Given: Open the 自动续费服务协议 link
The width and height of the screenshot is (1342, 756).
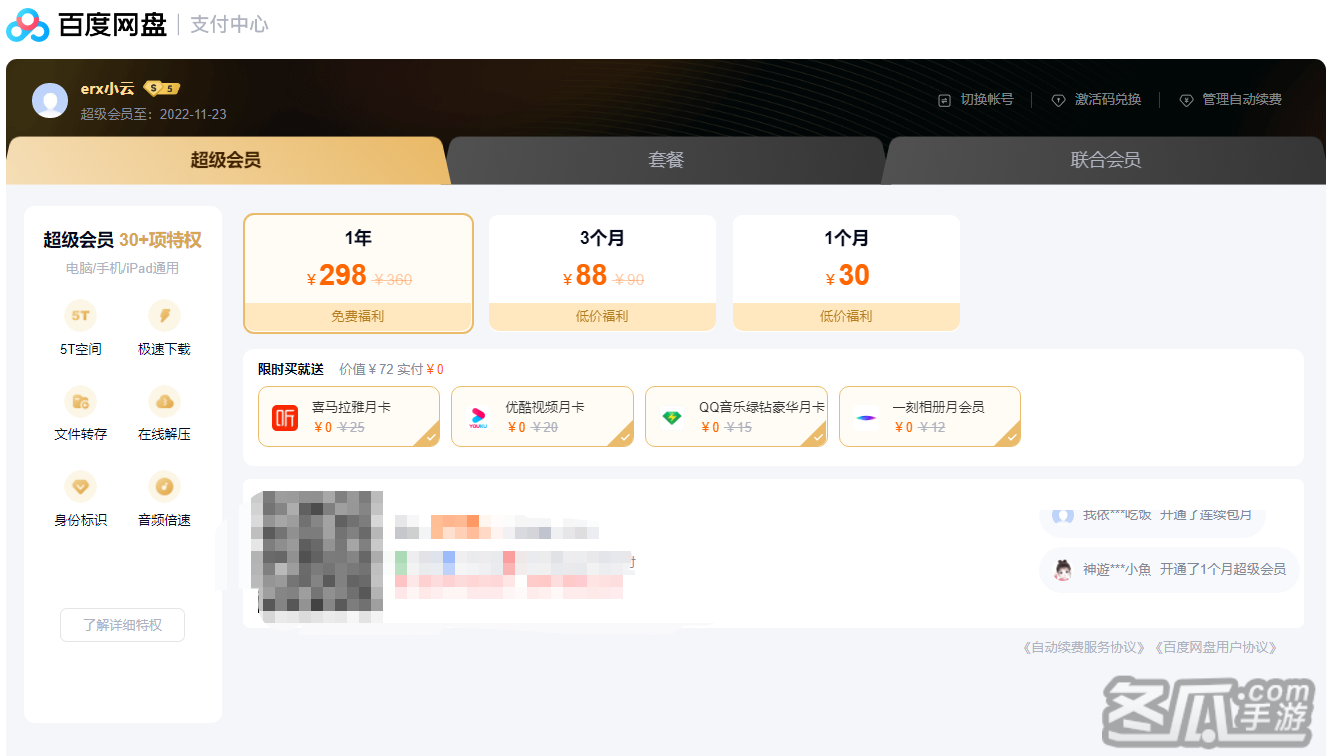Looking at the screenshot, I should (1084, 648).
